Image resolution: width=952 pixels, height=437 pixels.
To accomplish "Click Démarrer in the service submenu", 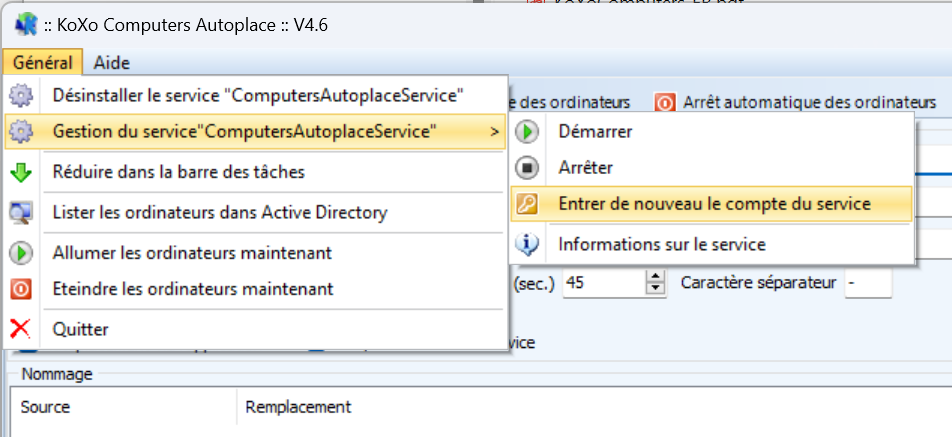I will pyautogui.click(x=712, y=131).
